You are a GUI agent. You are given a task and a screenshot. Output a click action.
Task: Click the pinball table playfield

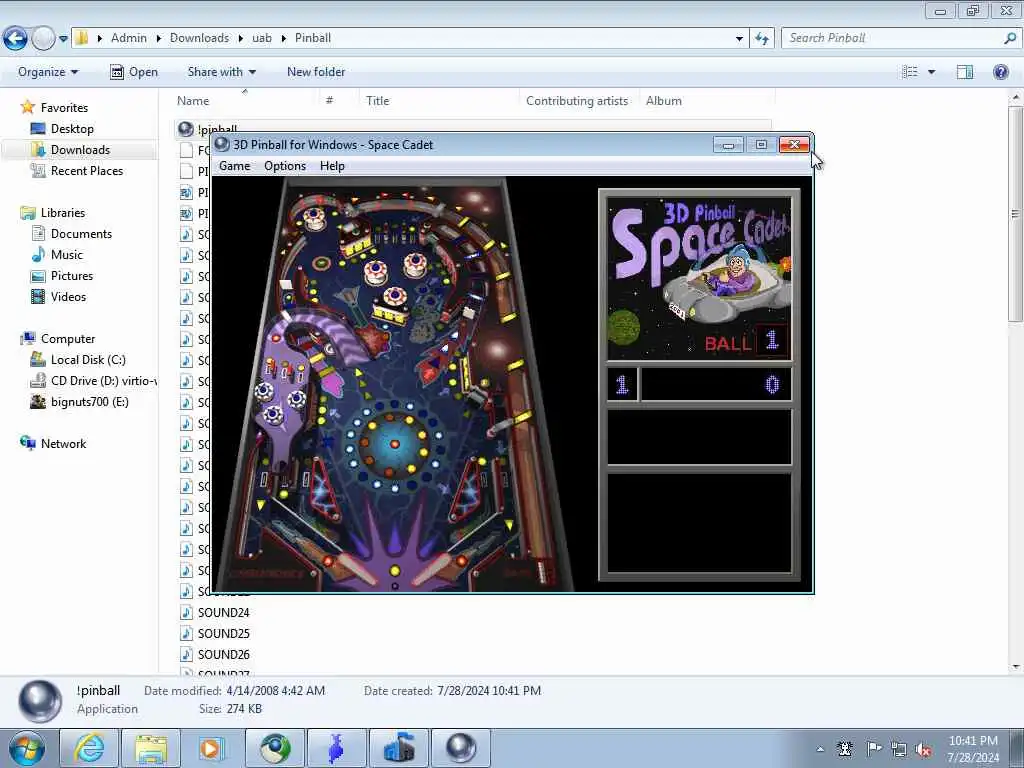(x=394, y=384)
